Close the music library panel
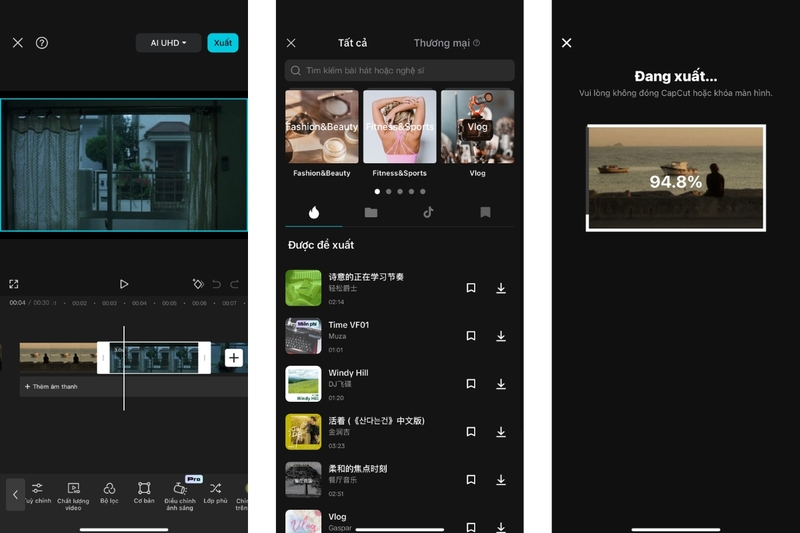Viewport: 800px width, 533px height. 291,43
